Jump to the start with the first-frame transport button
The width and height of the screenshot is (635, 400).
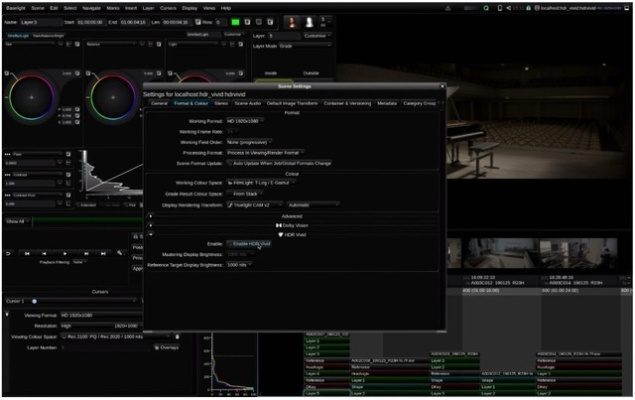[26, 254]
